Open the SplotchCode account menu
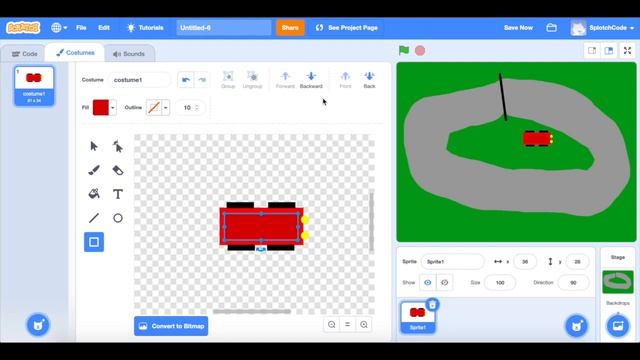Screen dimensions: 640x360 [602, 28]
